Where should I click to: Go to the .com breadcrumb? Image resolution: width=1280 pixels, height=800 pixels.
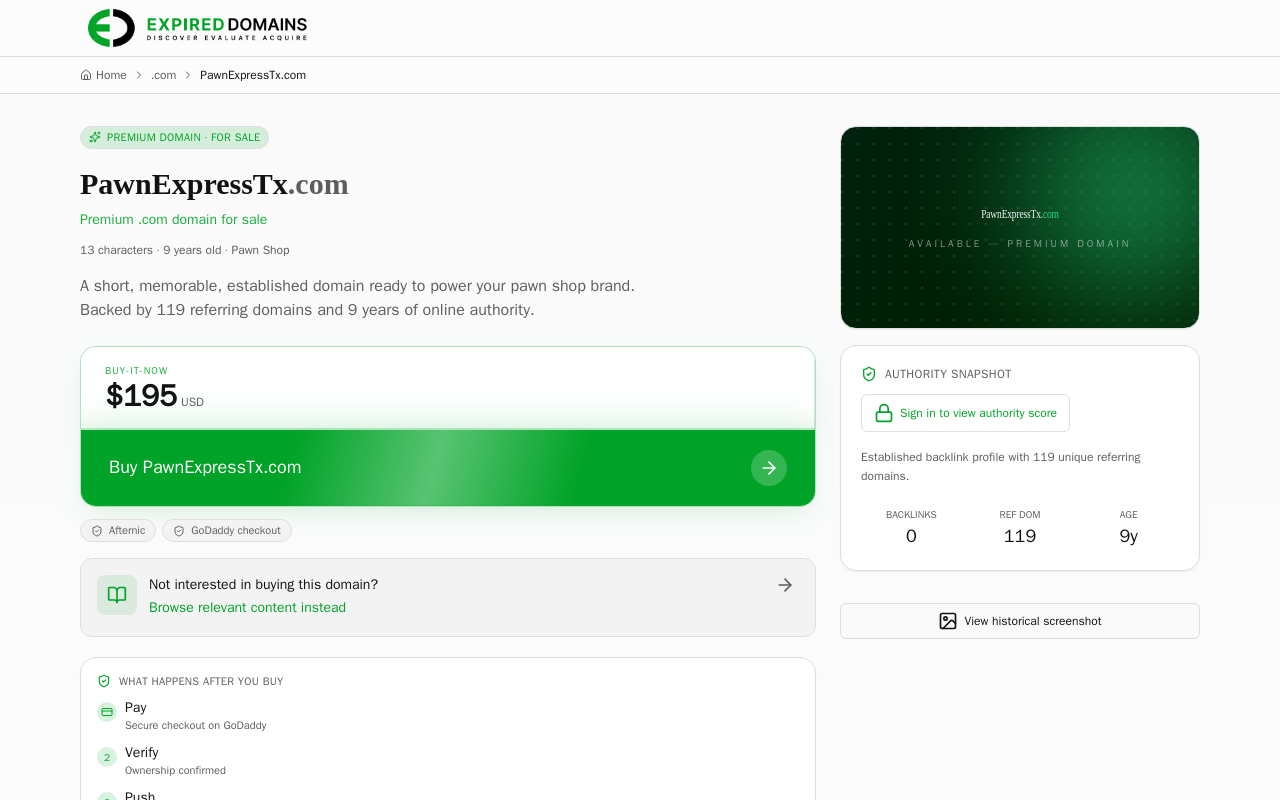click(x=164, y=75)
